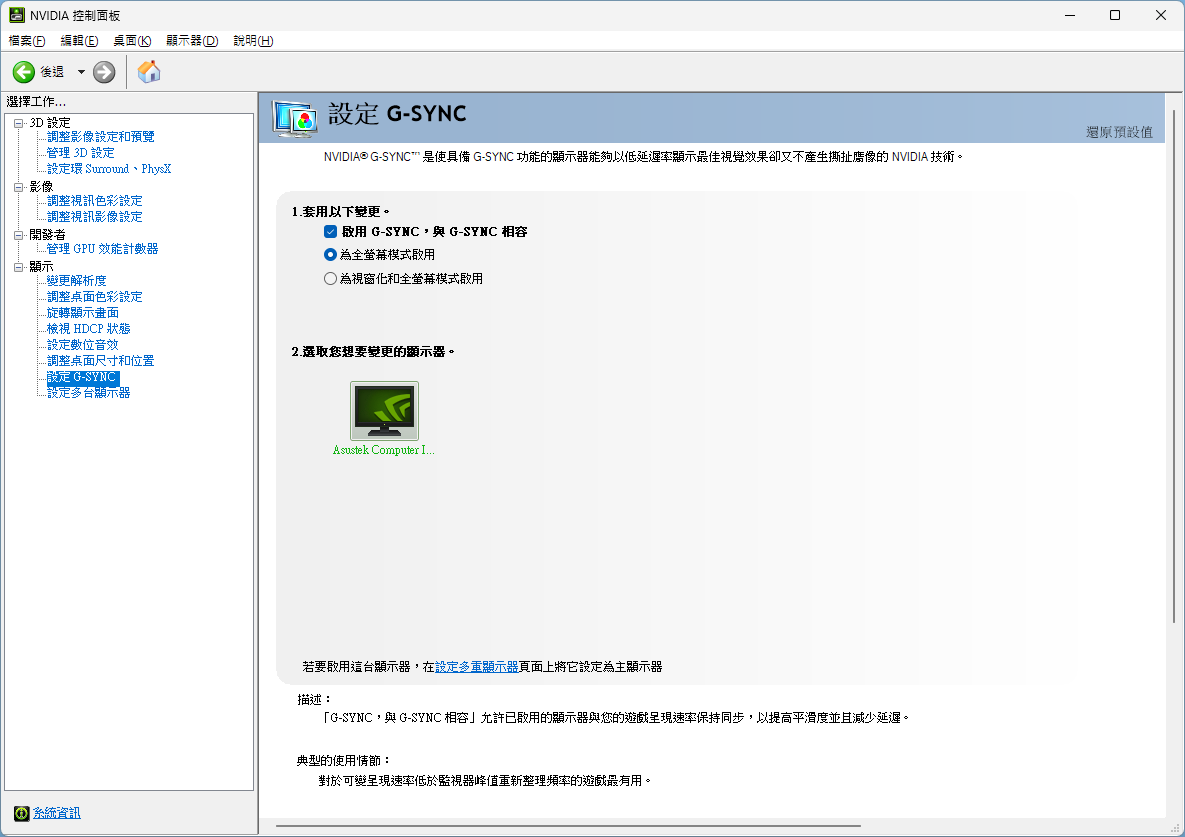Viewport: 1185px width, 837px height.
Task: Open the 編輯(E) menu
Action: (x=79, y=41)
